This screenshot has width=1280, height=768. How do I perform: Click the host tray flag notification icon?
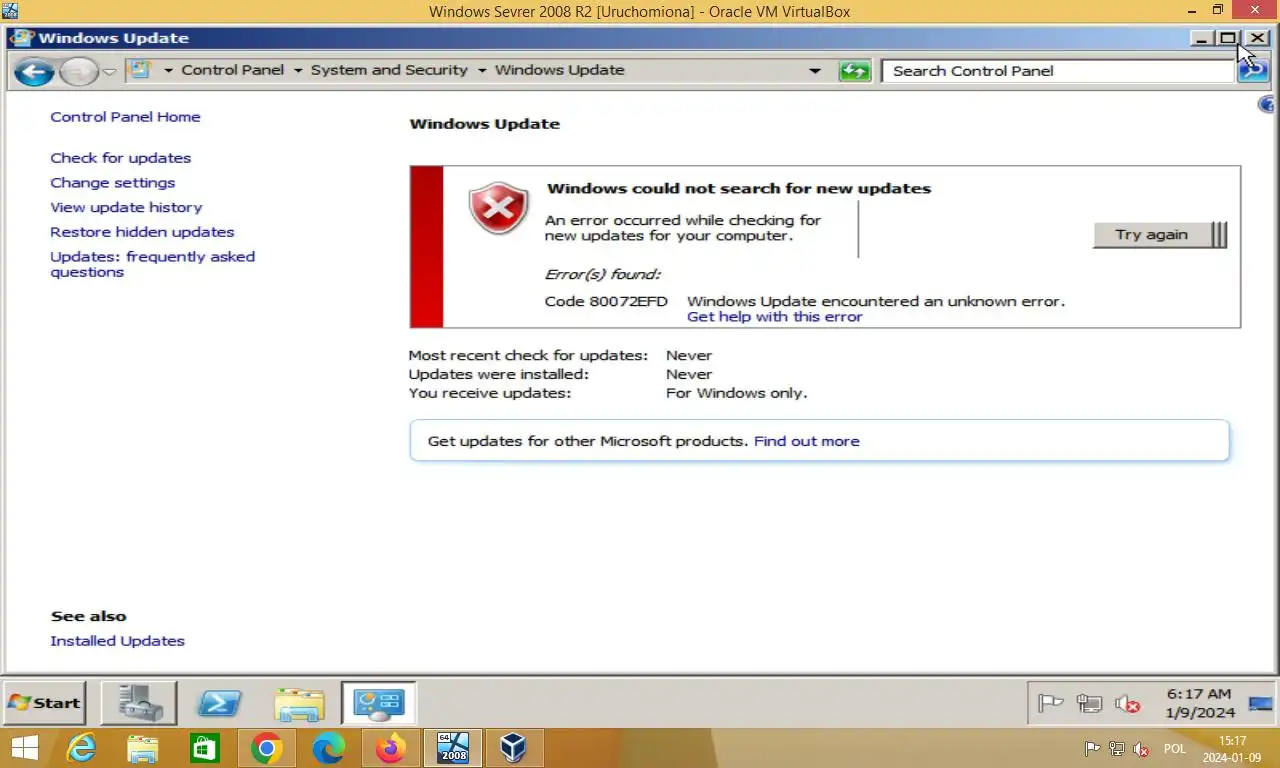tap(1093, 748)
